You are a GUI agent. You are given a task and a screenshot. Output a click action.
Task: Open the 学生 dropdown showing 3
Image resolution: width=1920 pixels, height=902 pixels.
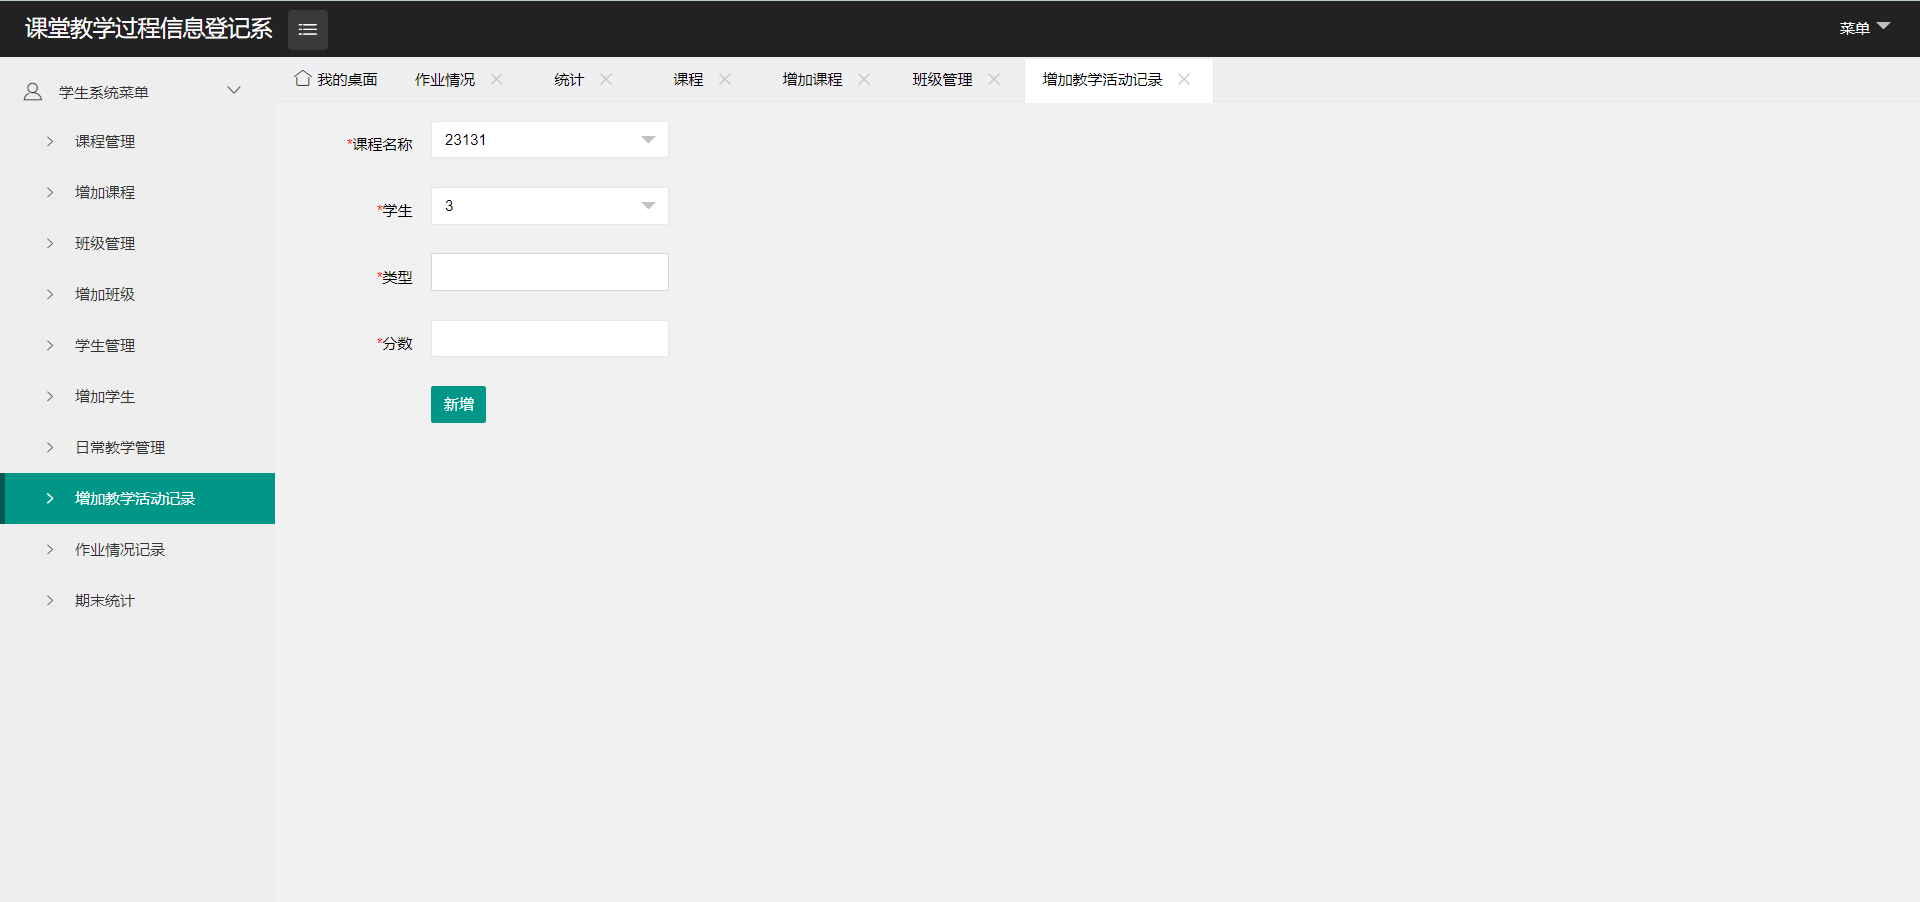coord(550,206)
